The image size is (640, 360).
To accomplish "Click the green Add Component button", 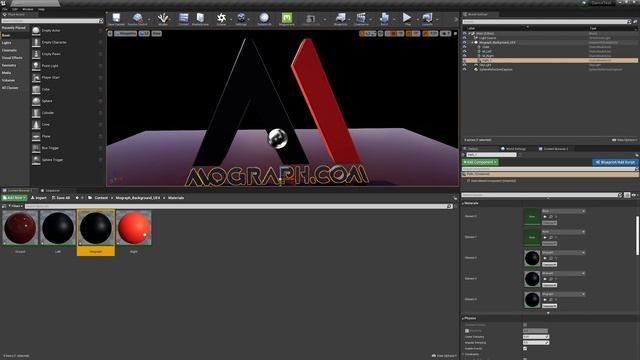I will (x=480, y=162).
